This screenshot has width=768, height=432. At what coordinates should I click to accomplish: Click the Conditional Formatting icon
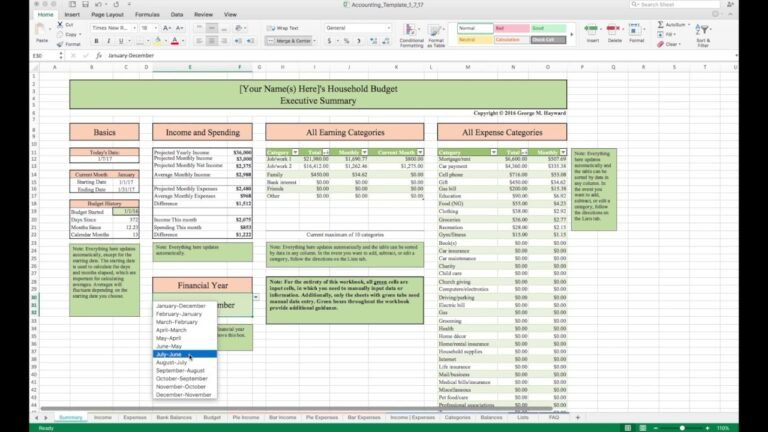(411, 30)
